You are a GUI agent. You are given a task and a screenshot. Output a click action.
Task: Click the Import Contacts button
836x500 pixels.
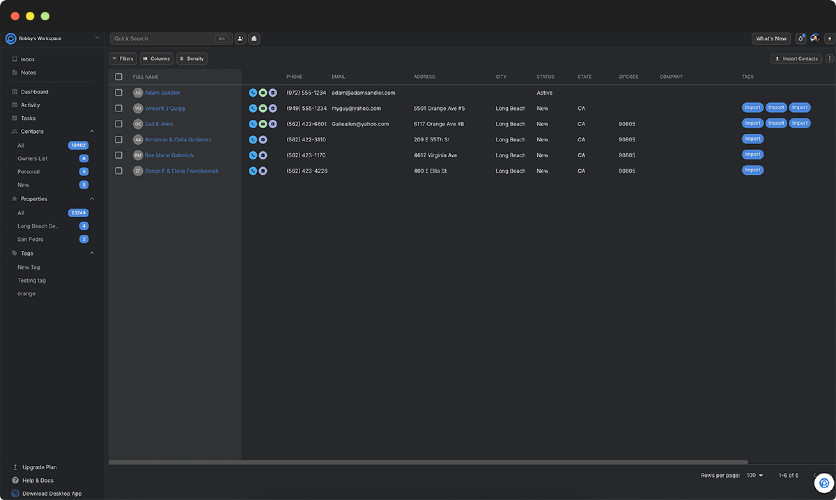coord(797,59)
